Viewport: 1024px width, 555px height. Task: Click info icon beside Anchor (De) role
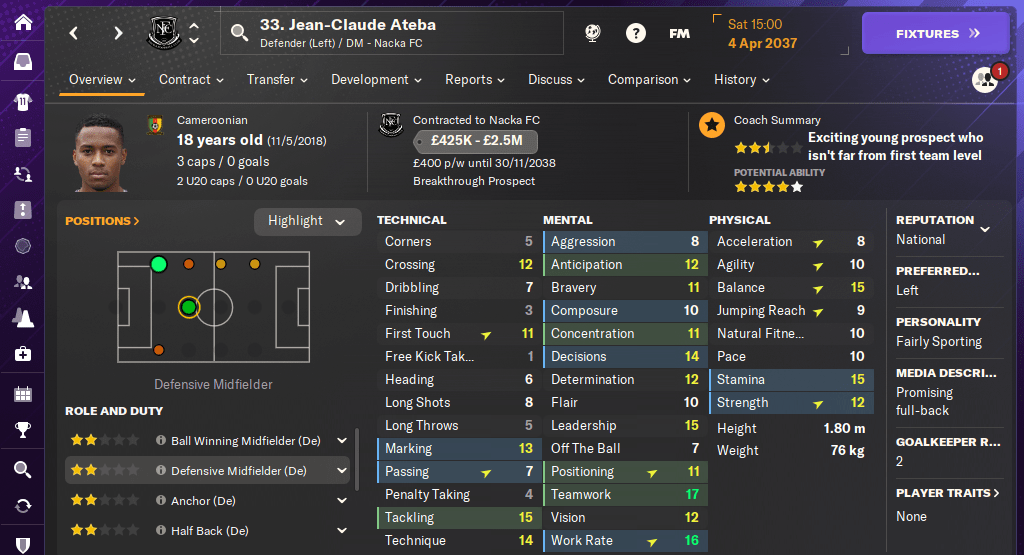[161, 501]
